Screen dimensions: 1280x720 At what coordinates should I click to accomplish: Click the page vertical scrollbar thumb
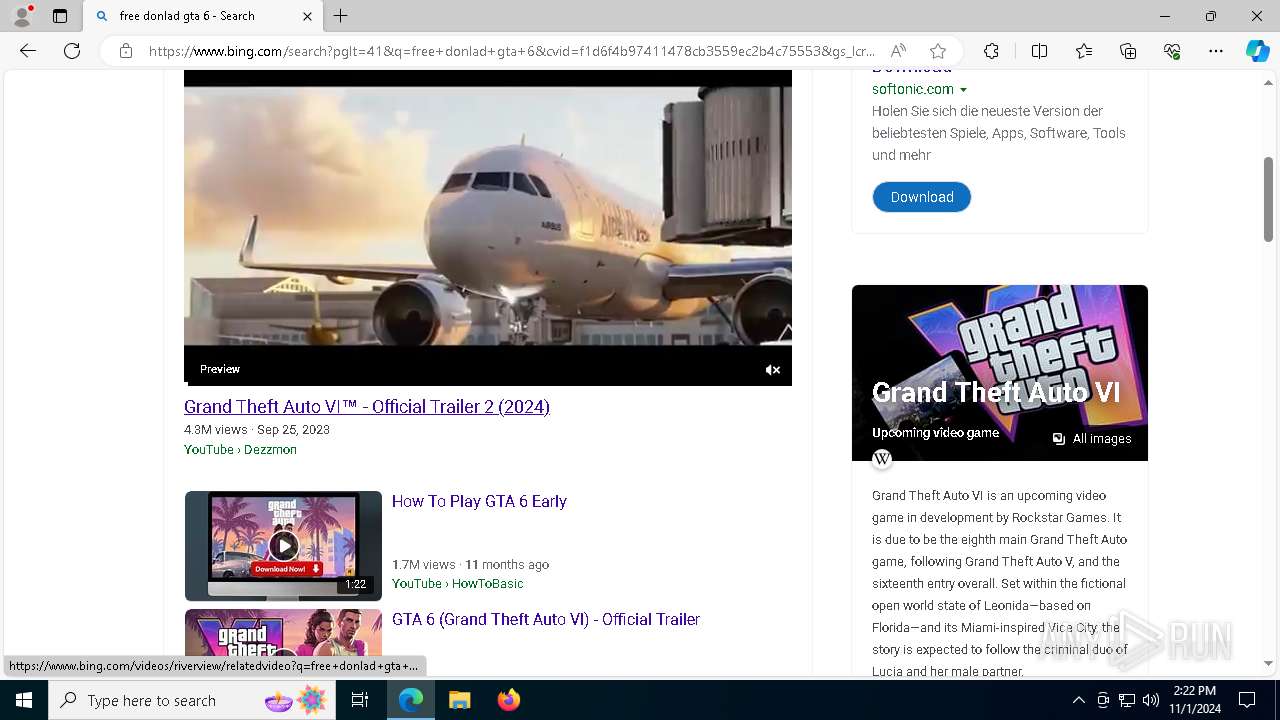tap(1268, 199)
